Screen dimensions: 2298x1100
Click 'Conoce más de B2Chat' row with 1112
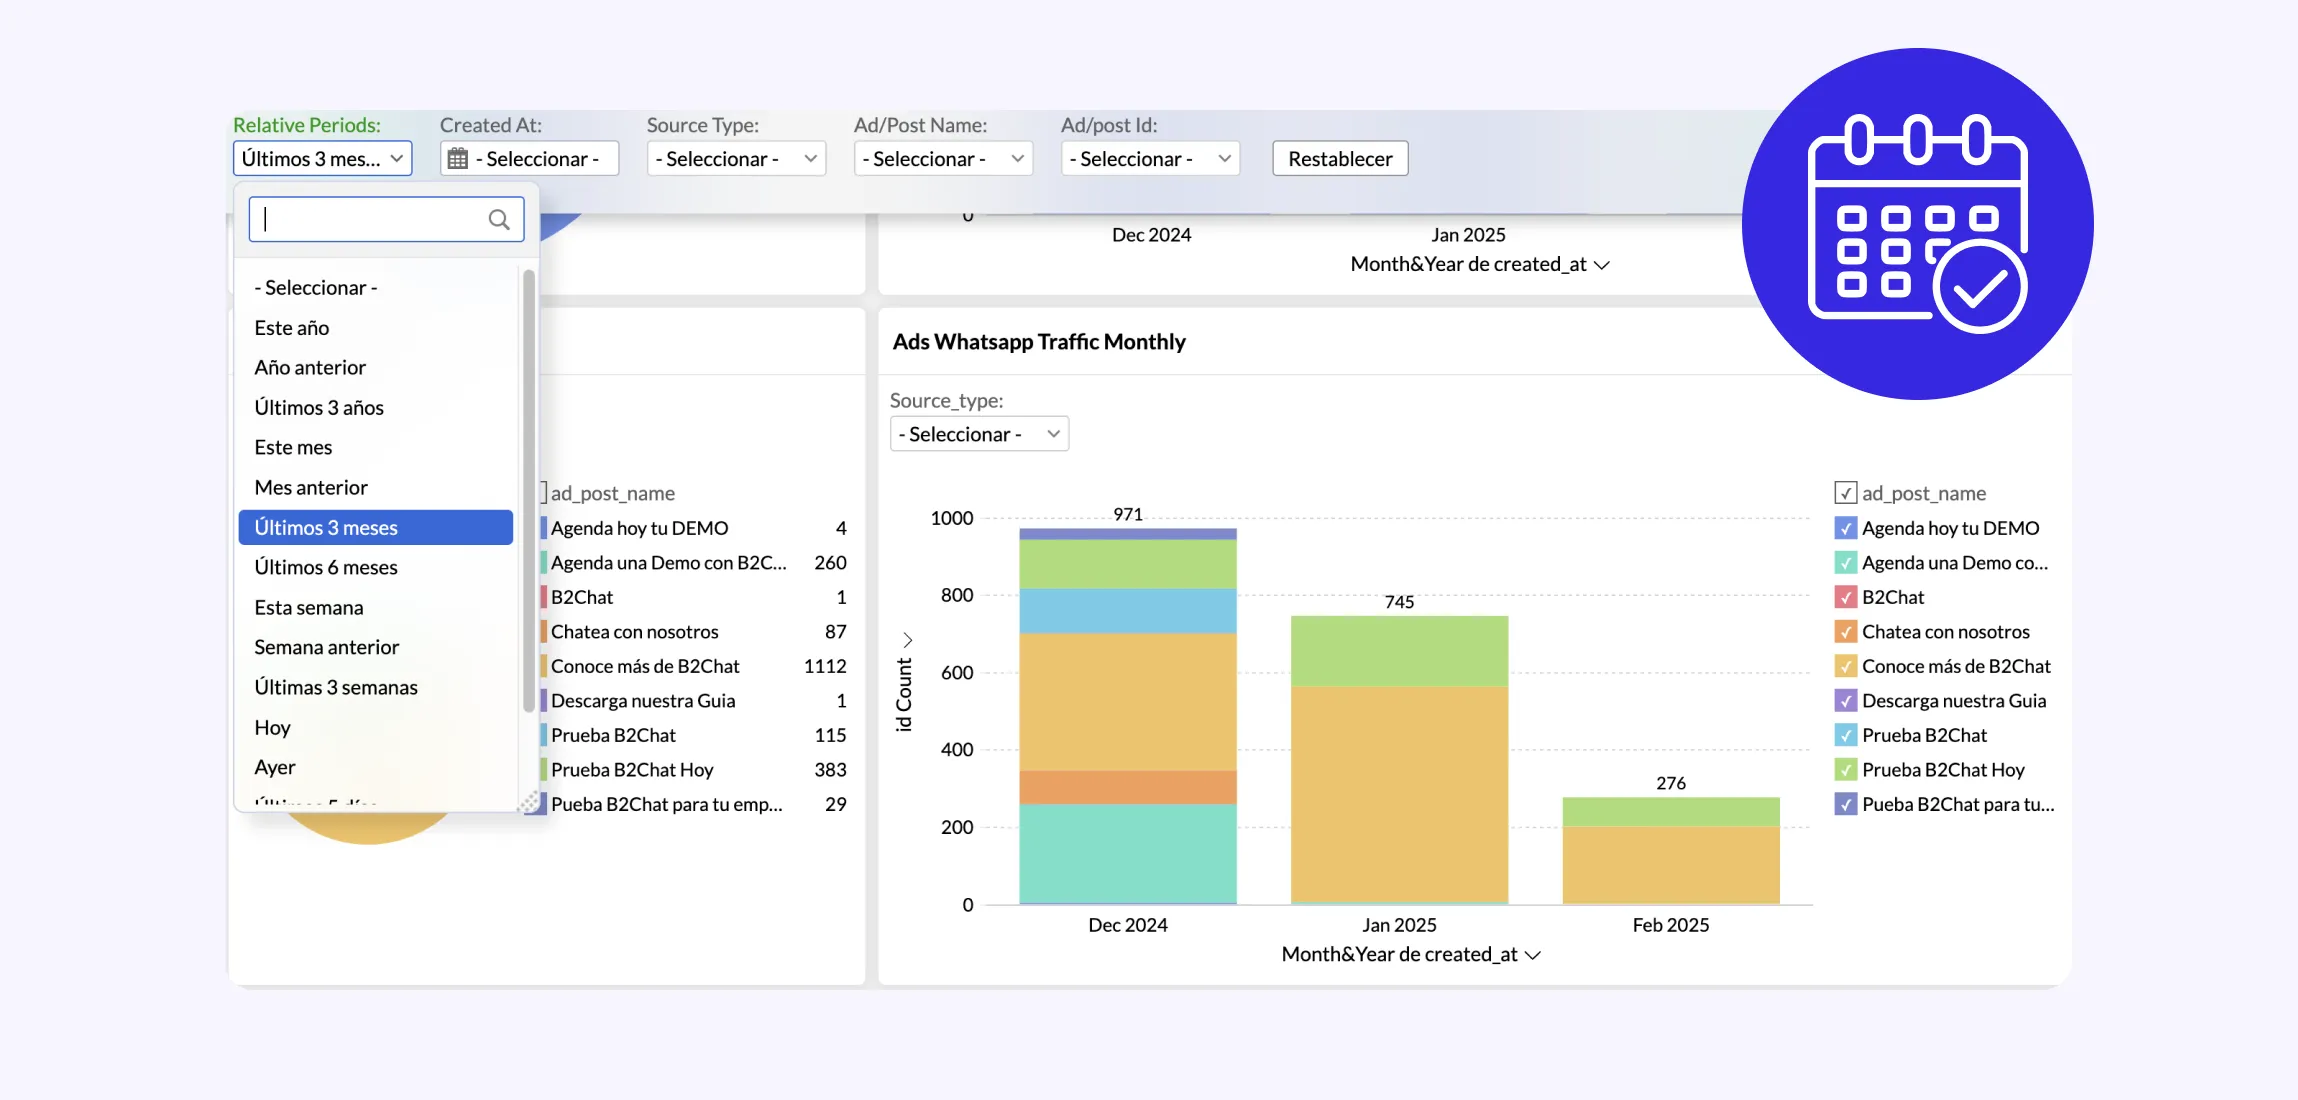[695, 666]
